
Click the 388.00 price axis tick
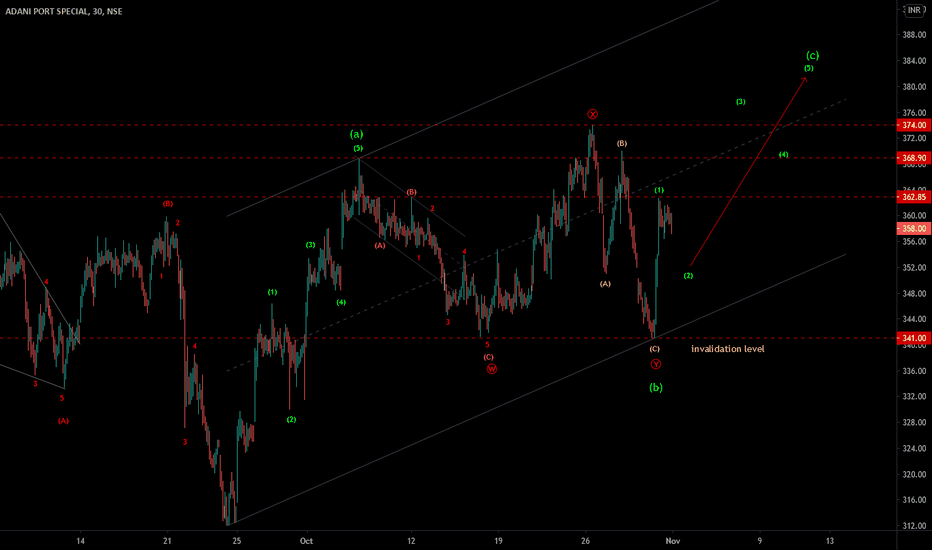[914, 34]
